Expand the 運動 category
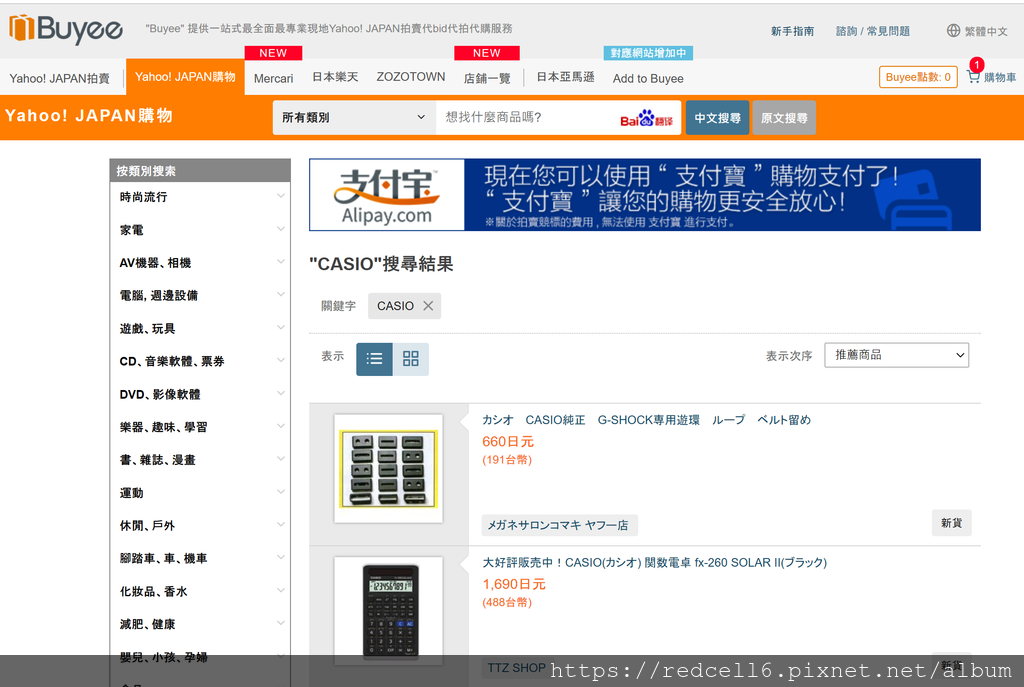Image resolution: width=1024 pixels, height=687 pixels. [200, 493]
